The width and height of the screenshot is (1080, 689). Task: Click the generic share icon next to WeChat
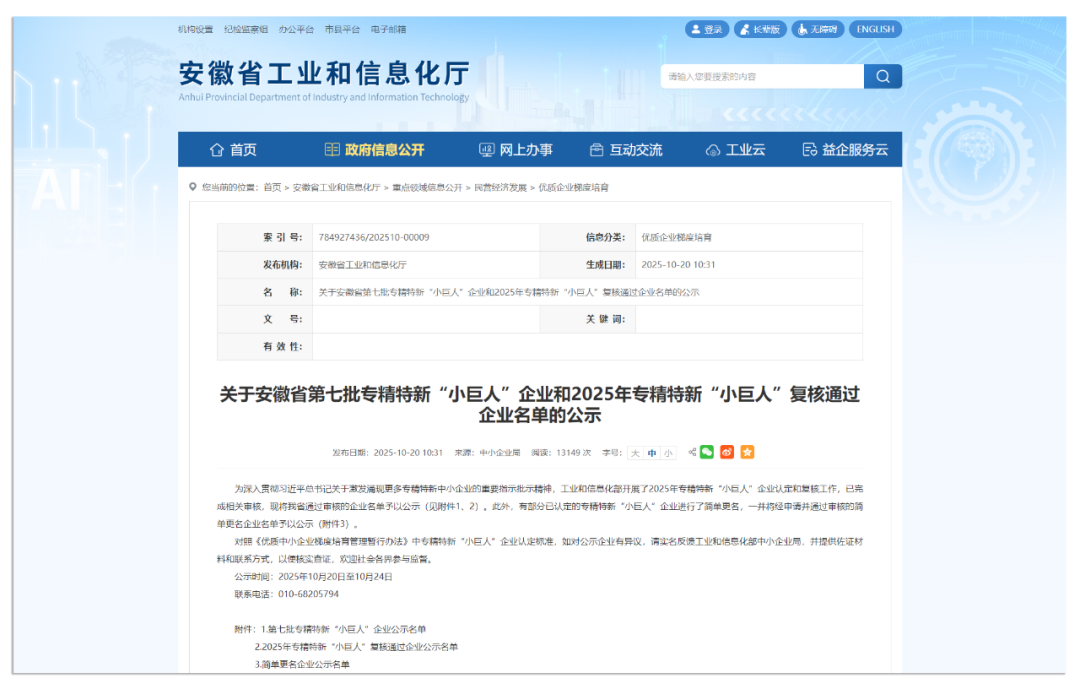692,452
